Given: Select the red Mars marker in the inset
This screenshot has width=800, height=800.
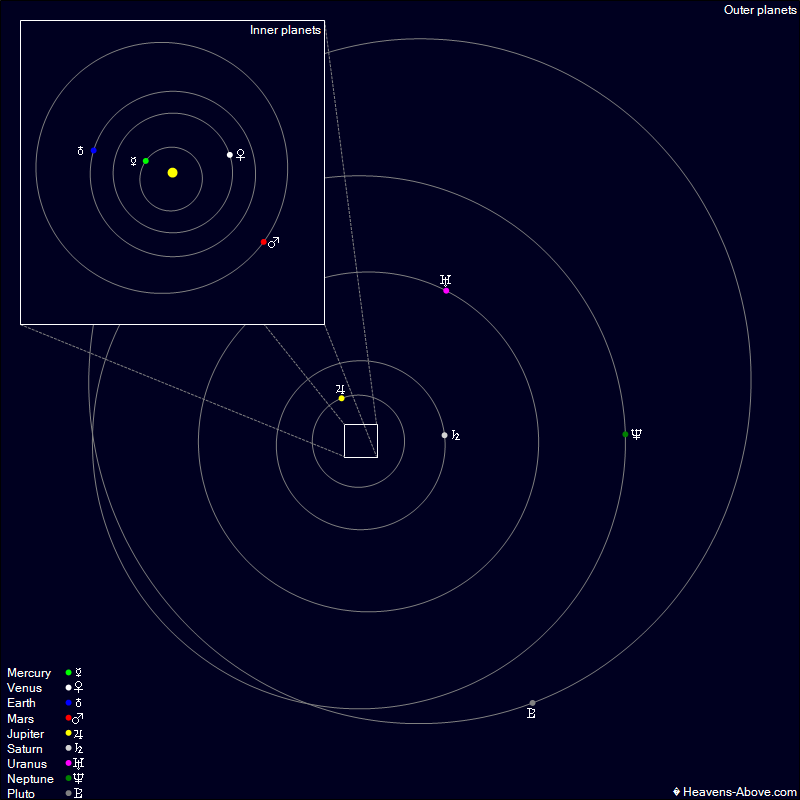Looking at the screenshot, I should [264, 242].
